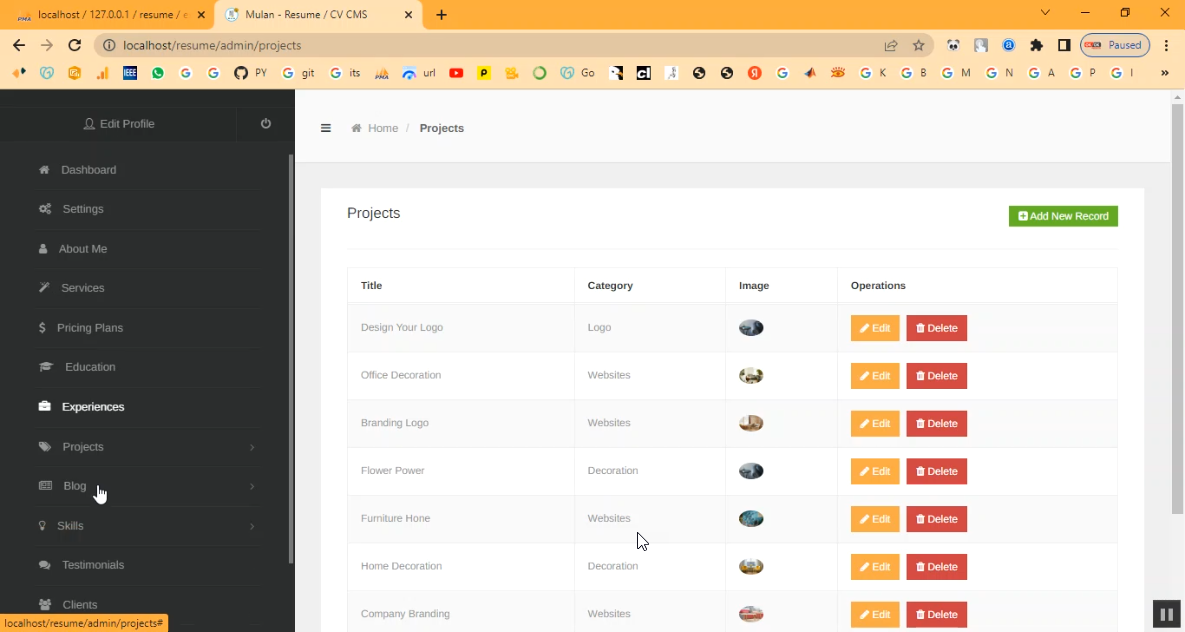The width and height of the screenshot is (1185, 632).
Task: Click the browser reload page icon
Action: (x=74, y=45)
